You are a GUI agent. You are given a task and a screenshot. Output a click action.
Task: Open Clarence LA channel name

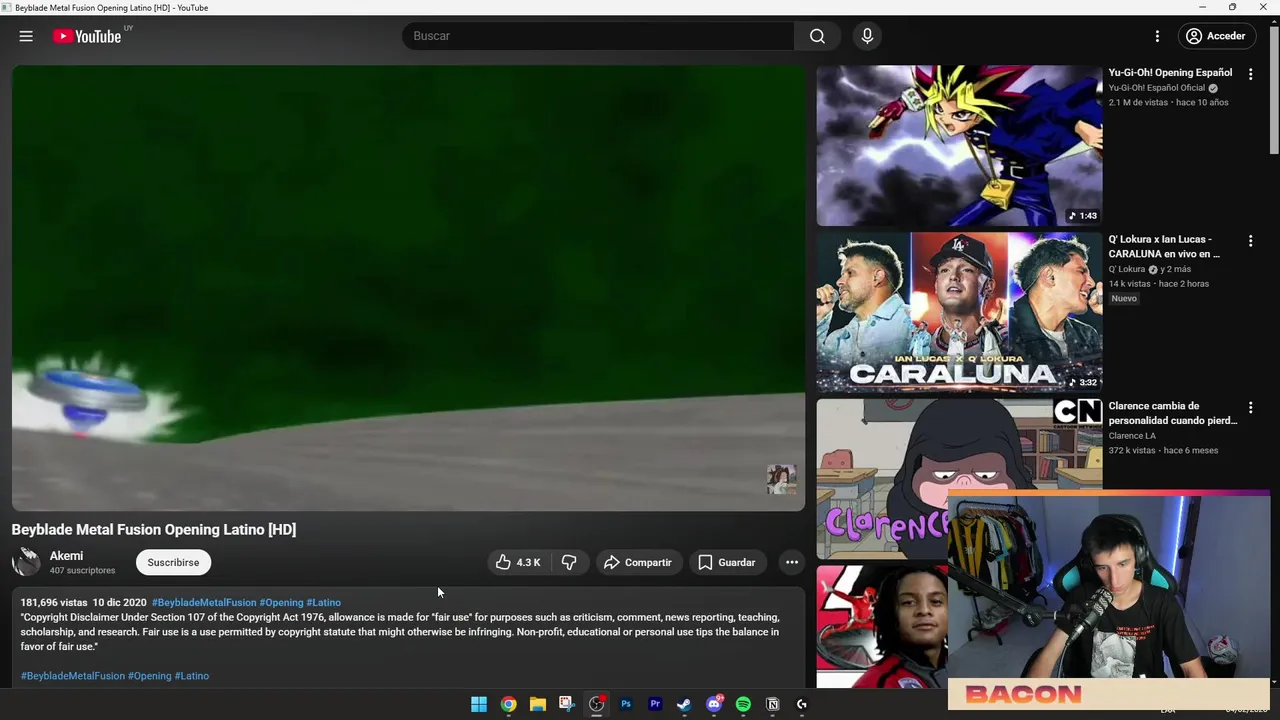[1132, 436]
